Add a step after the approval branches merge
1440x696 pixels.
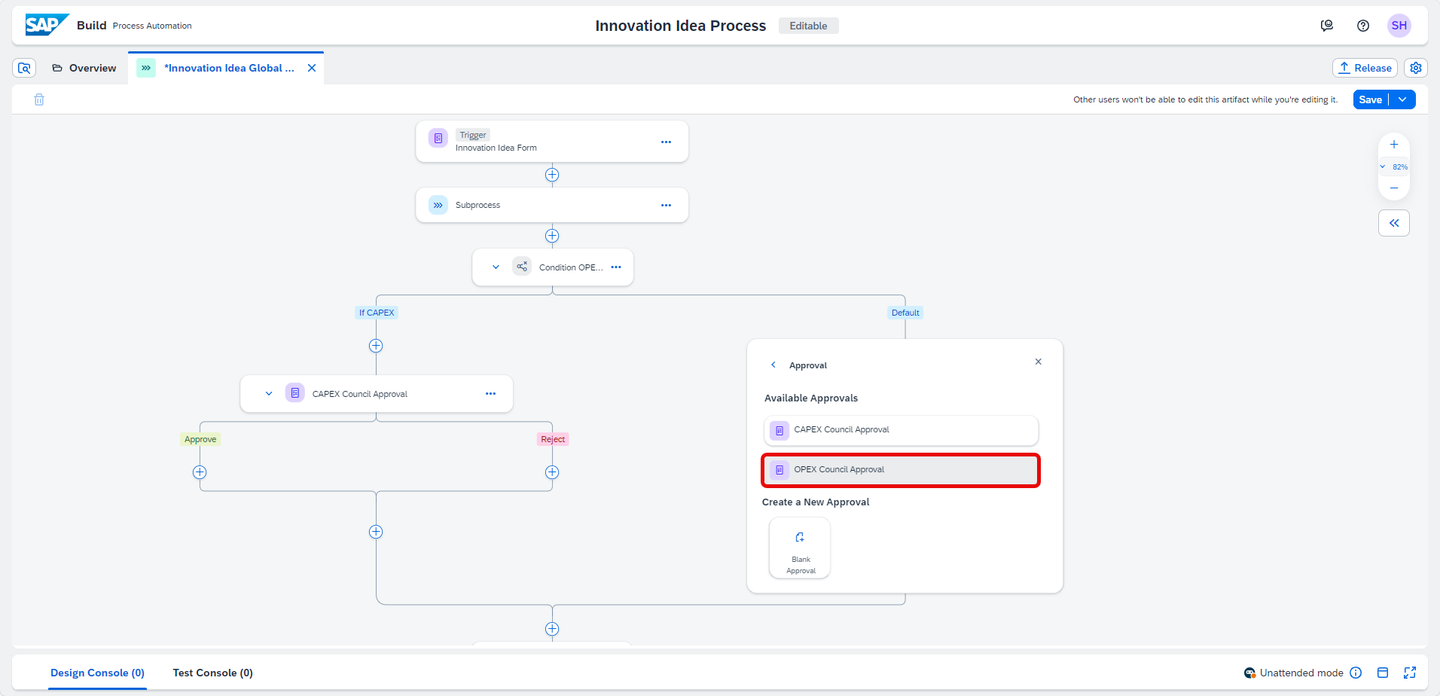pyautogui.click(x=376, y=532)
